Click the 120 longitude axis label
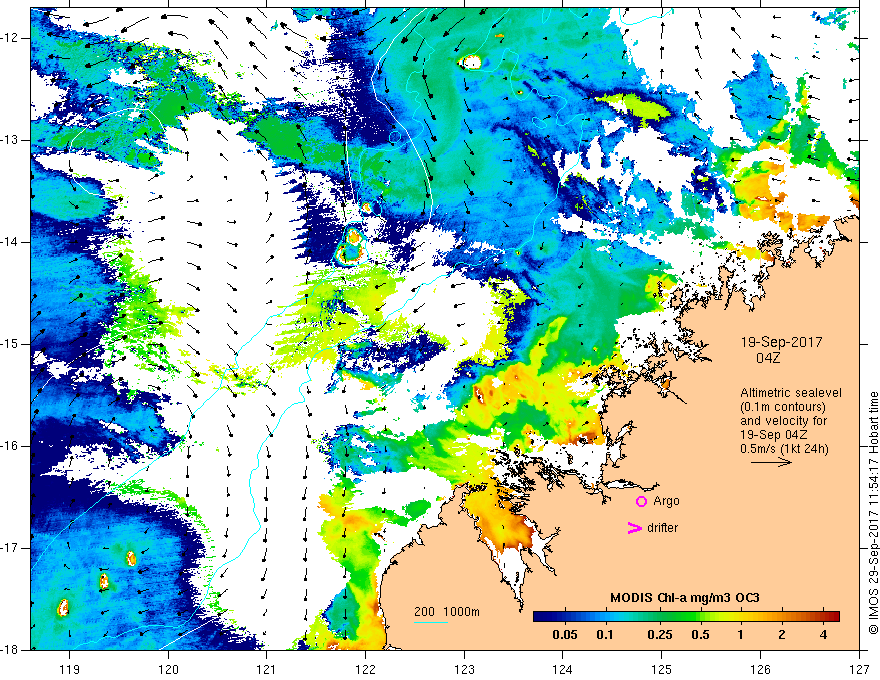This screenshot has height=680, width=880. [168, 669]
